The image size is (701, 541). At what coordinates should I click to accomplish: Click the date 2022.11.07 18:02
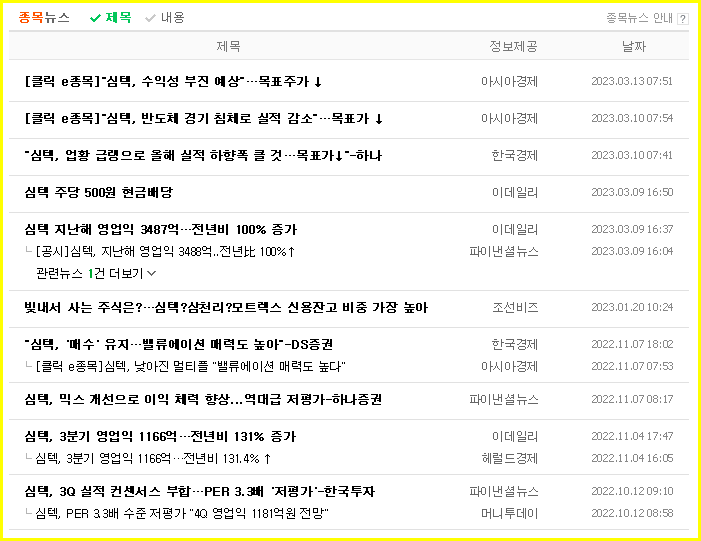click(x=632, y=345)
